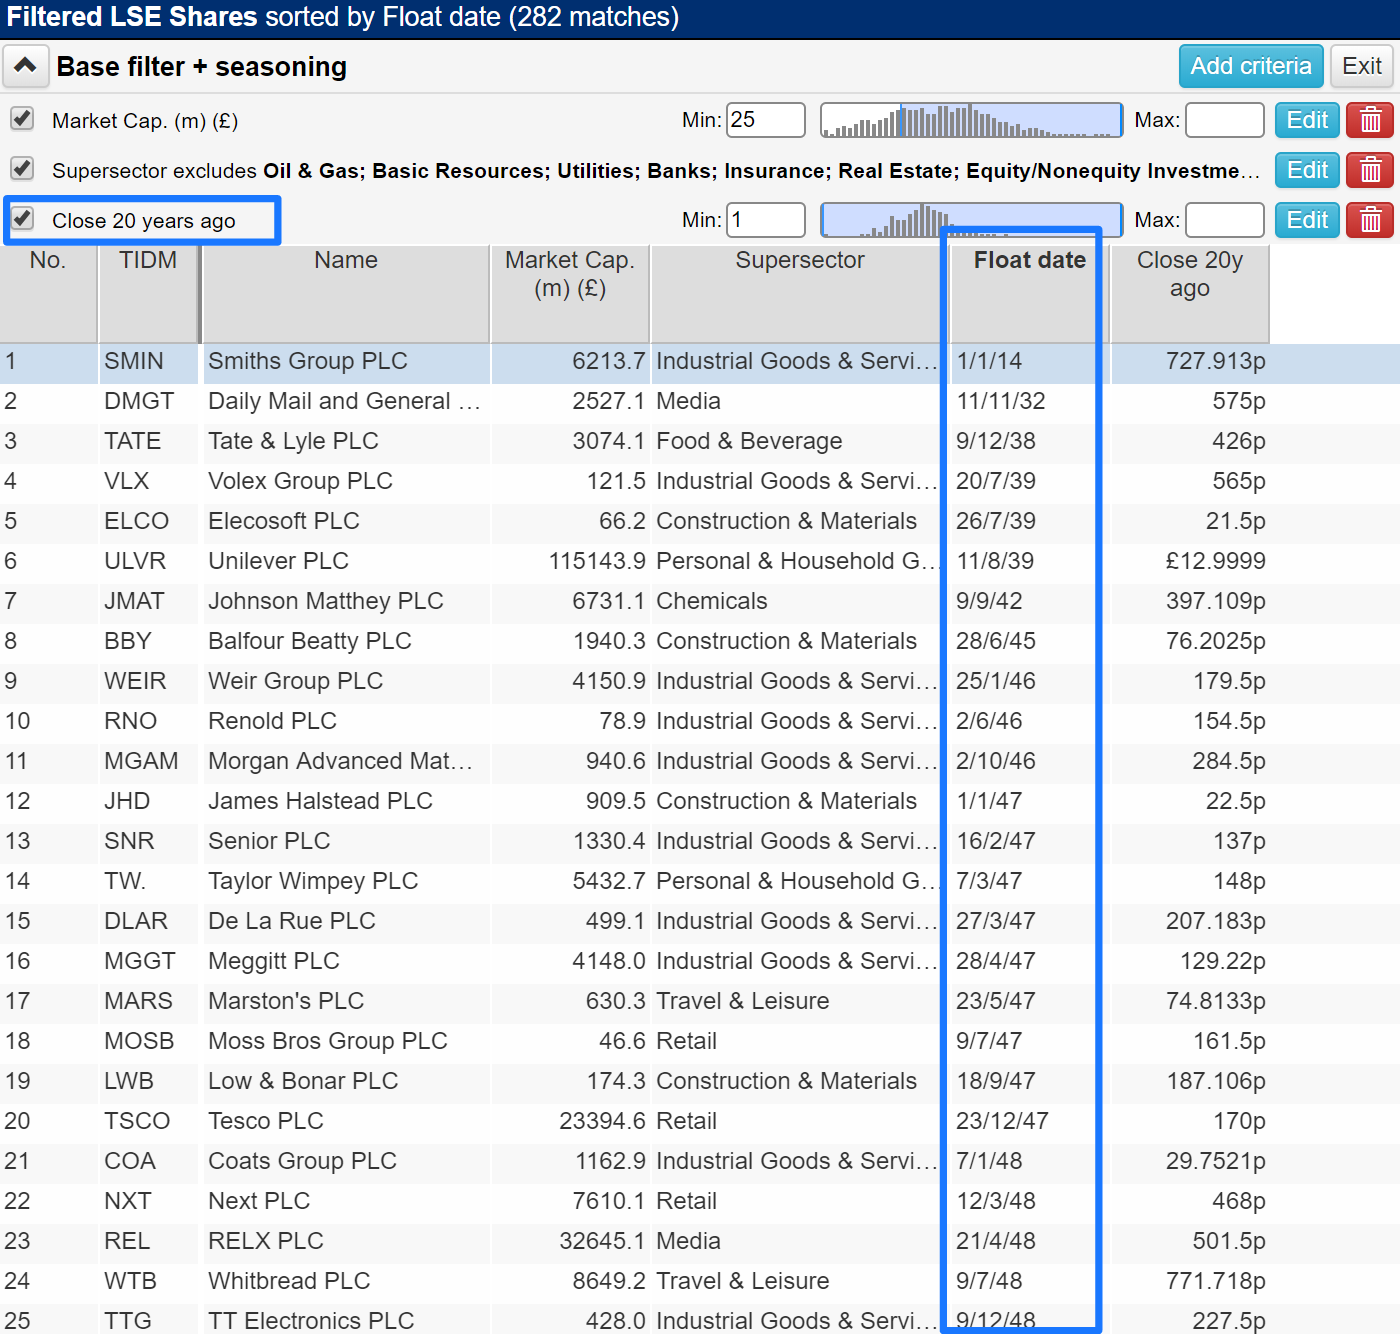This screenshot has width=1400, height=1334.
Task: Click the Add criteria button
Action: pyautogui.click(x=1251, y=66)
